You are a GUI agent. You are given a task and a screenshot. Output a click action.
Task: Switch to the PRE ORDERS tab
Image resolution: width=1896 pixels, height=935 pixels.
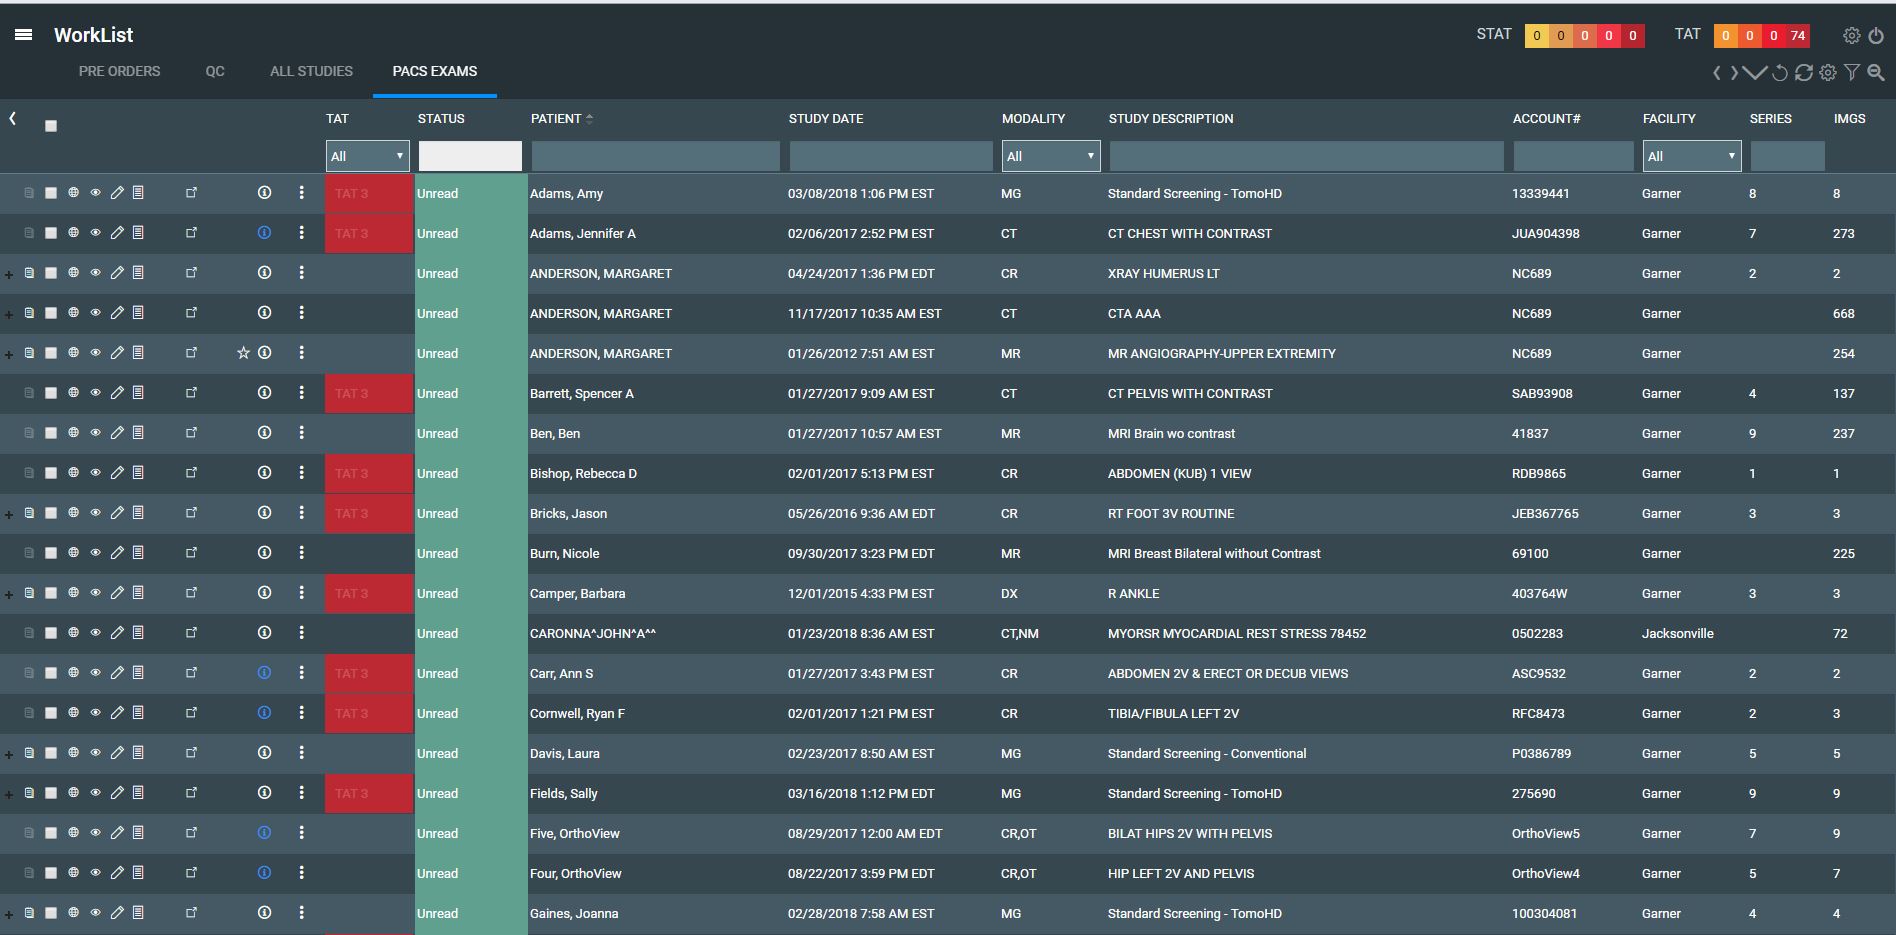[x=119, y=71]
